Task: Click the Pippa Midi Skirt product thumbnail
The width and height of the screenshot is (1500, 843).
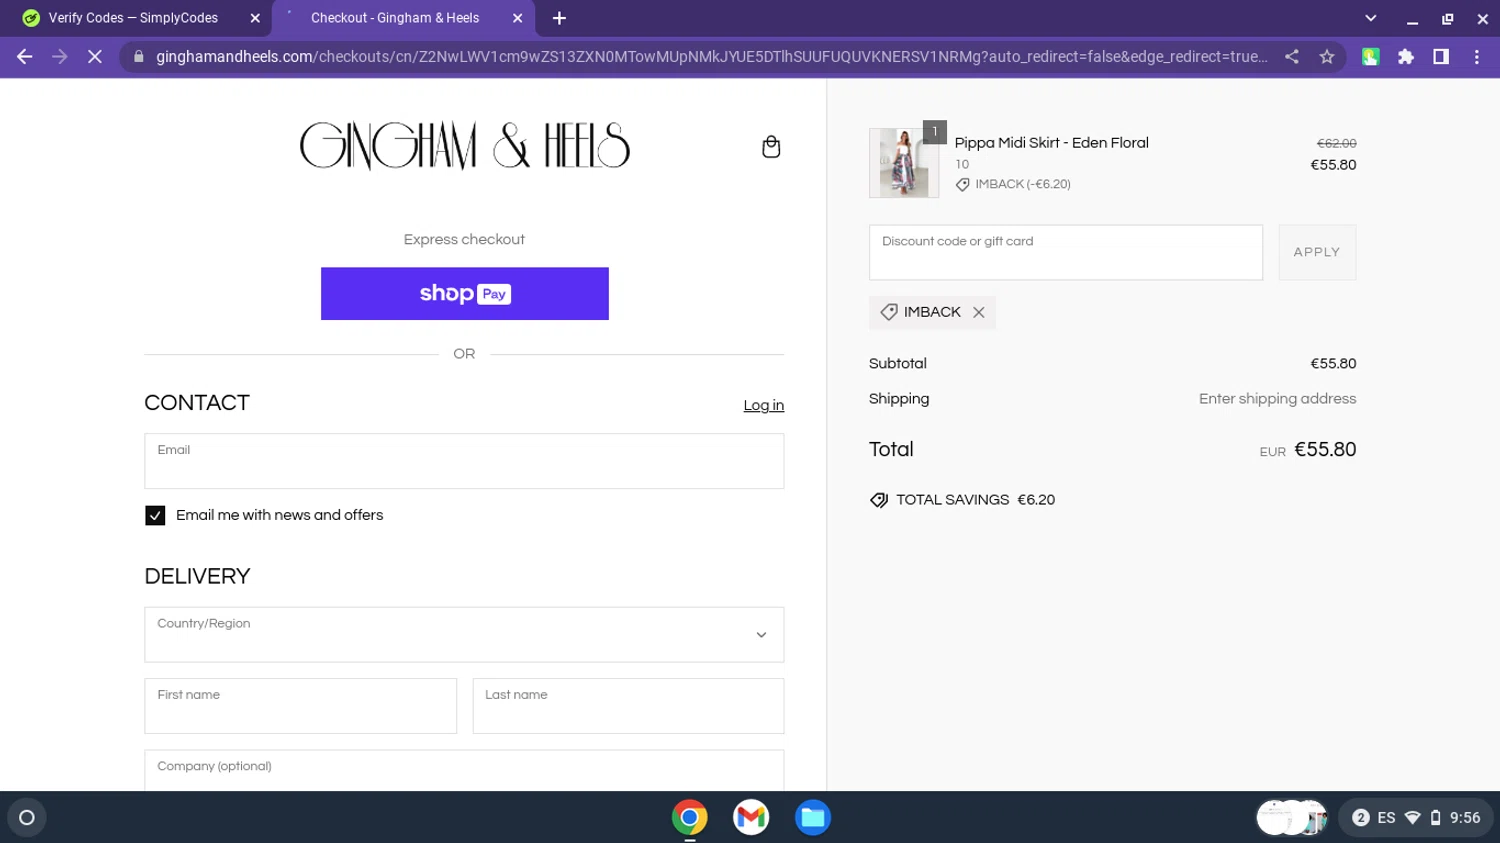Action: click(904, 163)
